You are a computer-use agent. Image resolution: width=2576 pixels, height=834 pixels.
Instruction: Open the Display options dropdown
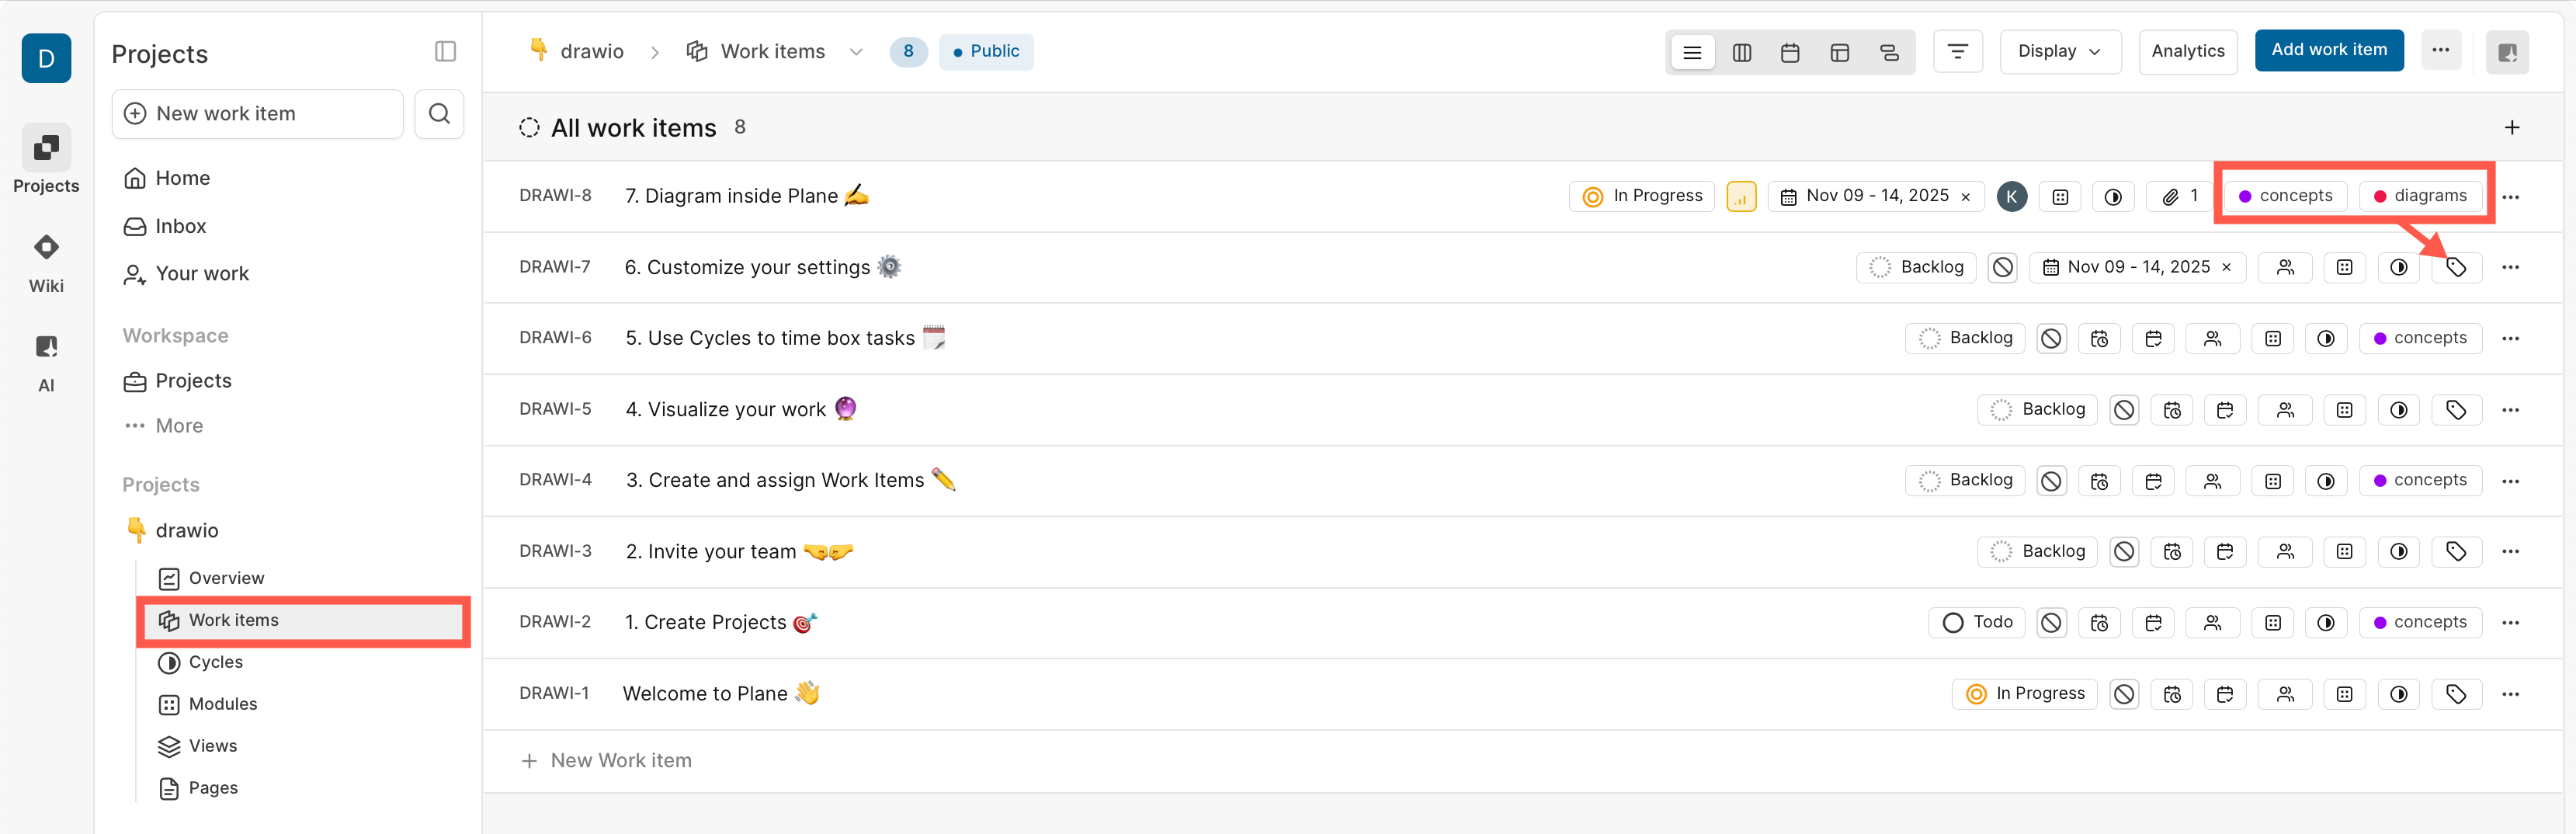point(2060,51)
